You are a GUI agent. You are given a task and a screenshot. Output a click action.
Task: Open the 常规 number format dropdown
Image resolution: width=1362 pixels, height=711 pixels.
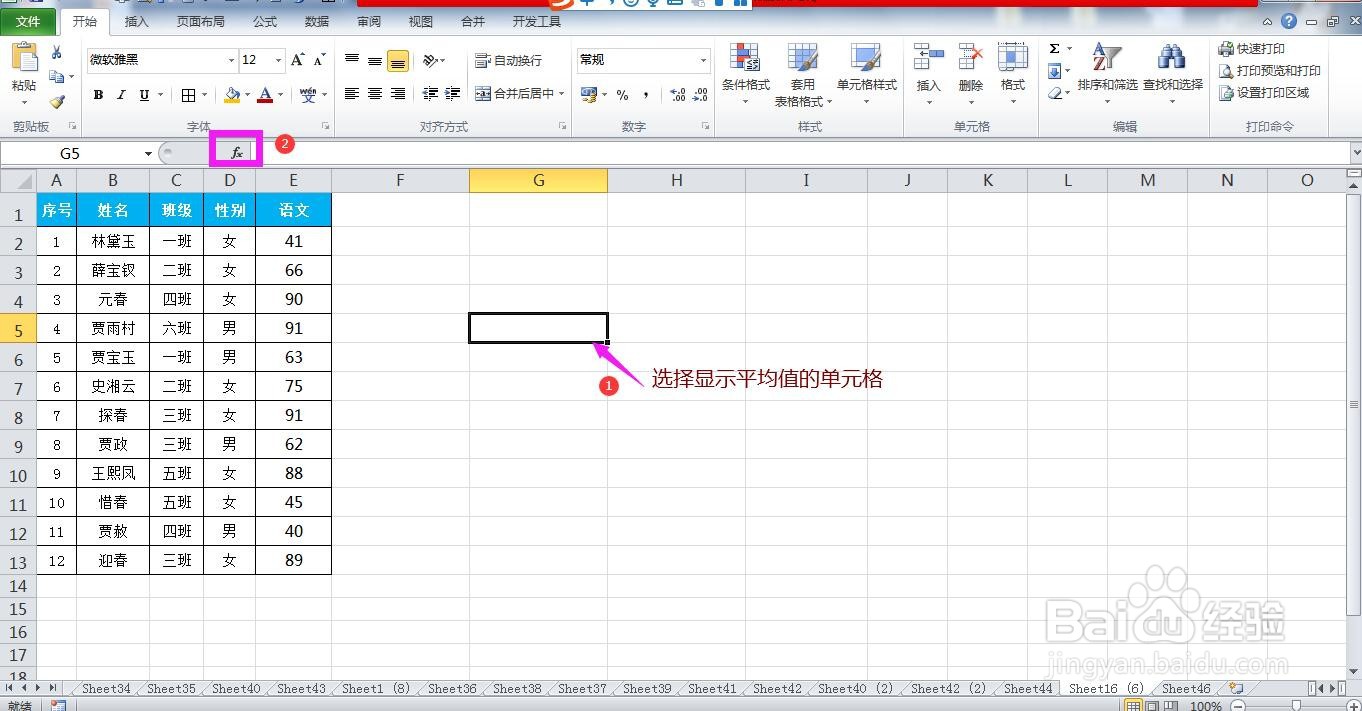click(x=705, y=59)
